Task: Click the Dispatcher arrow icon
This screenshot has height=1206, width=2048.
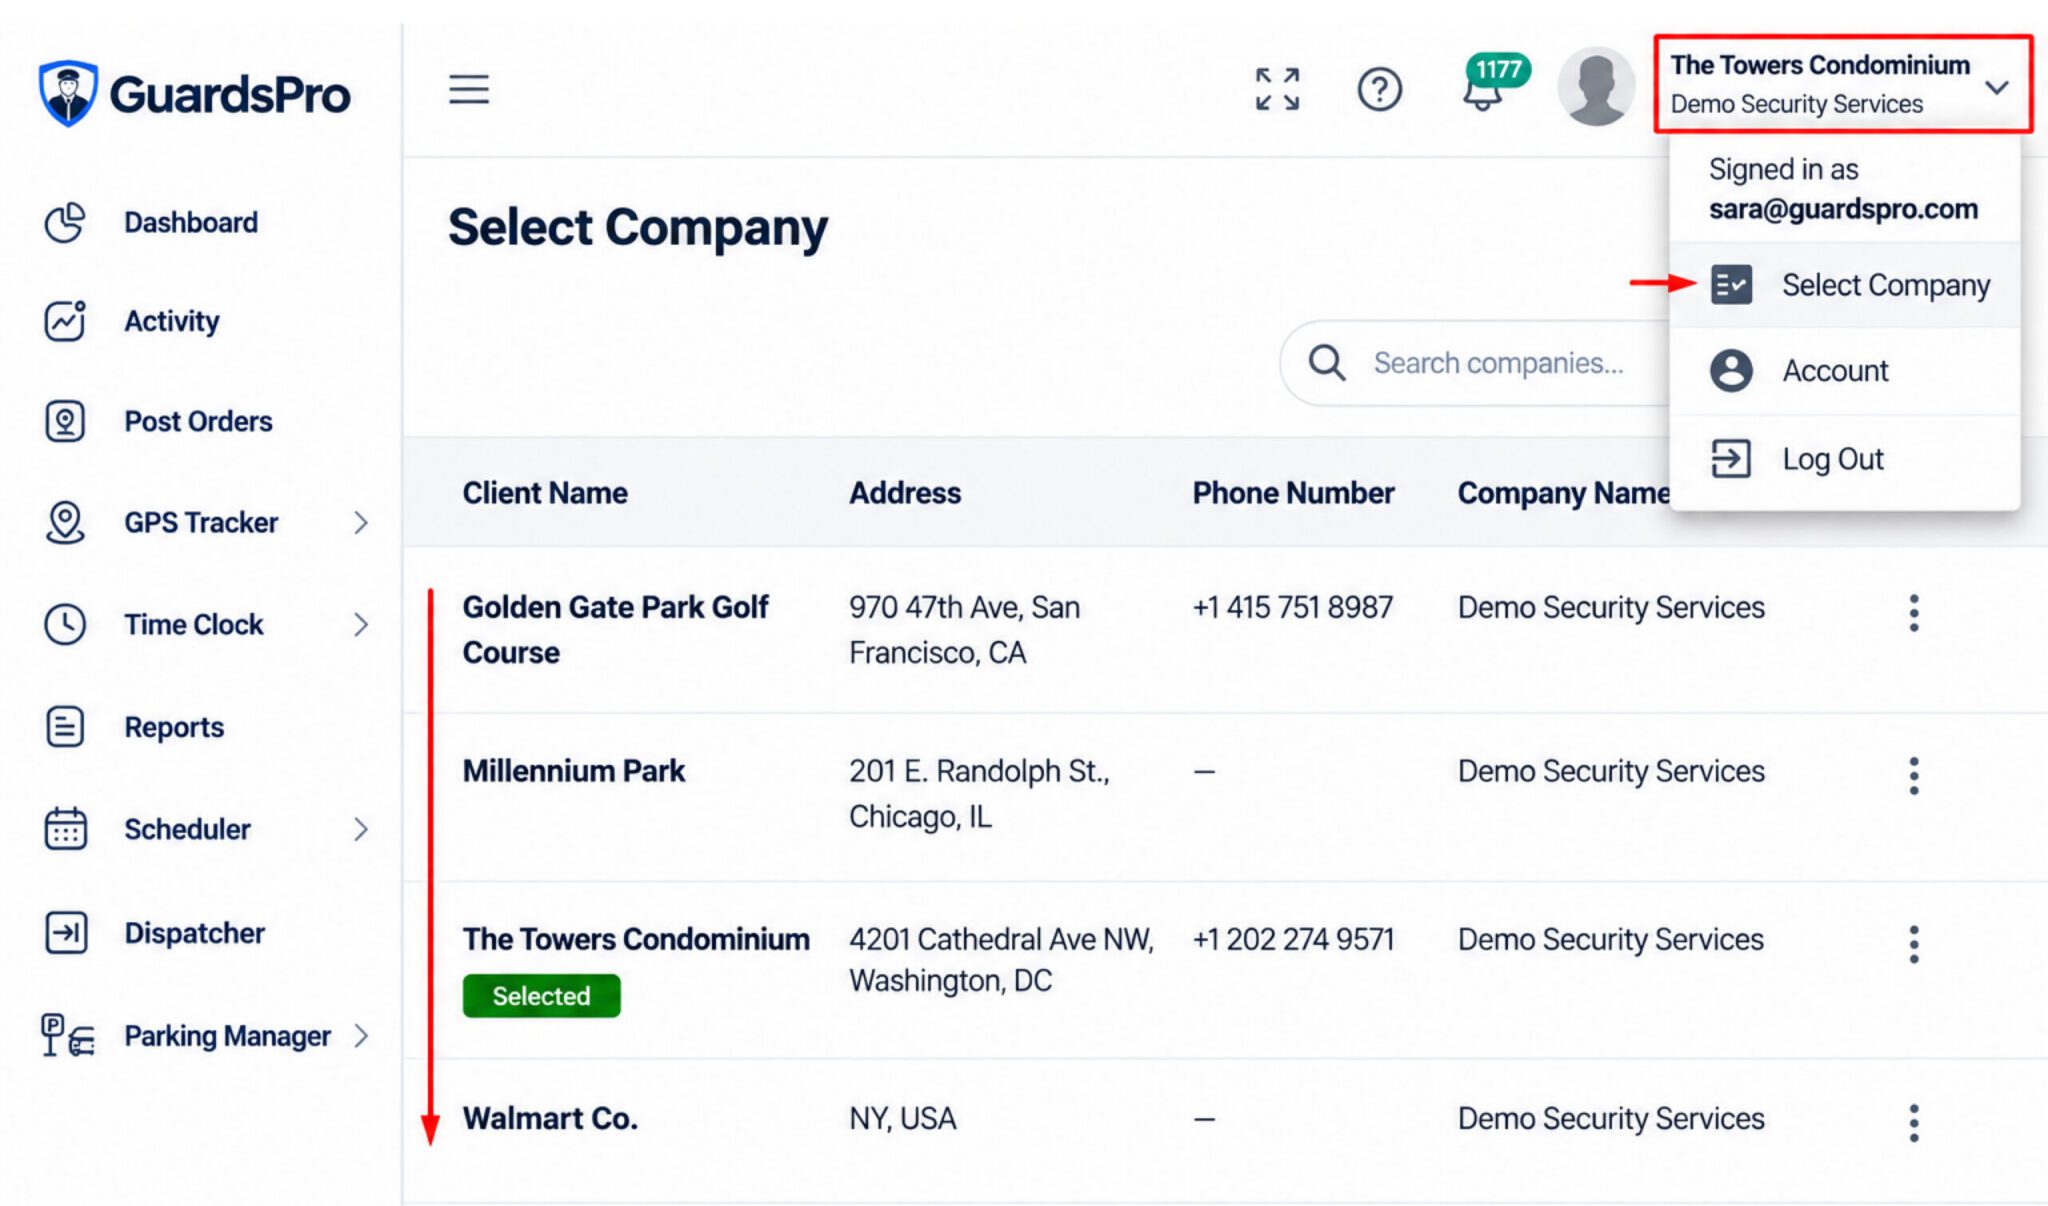Action: point(66,933)
